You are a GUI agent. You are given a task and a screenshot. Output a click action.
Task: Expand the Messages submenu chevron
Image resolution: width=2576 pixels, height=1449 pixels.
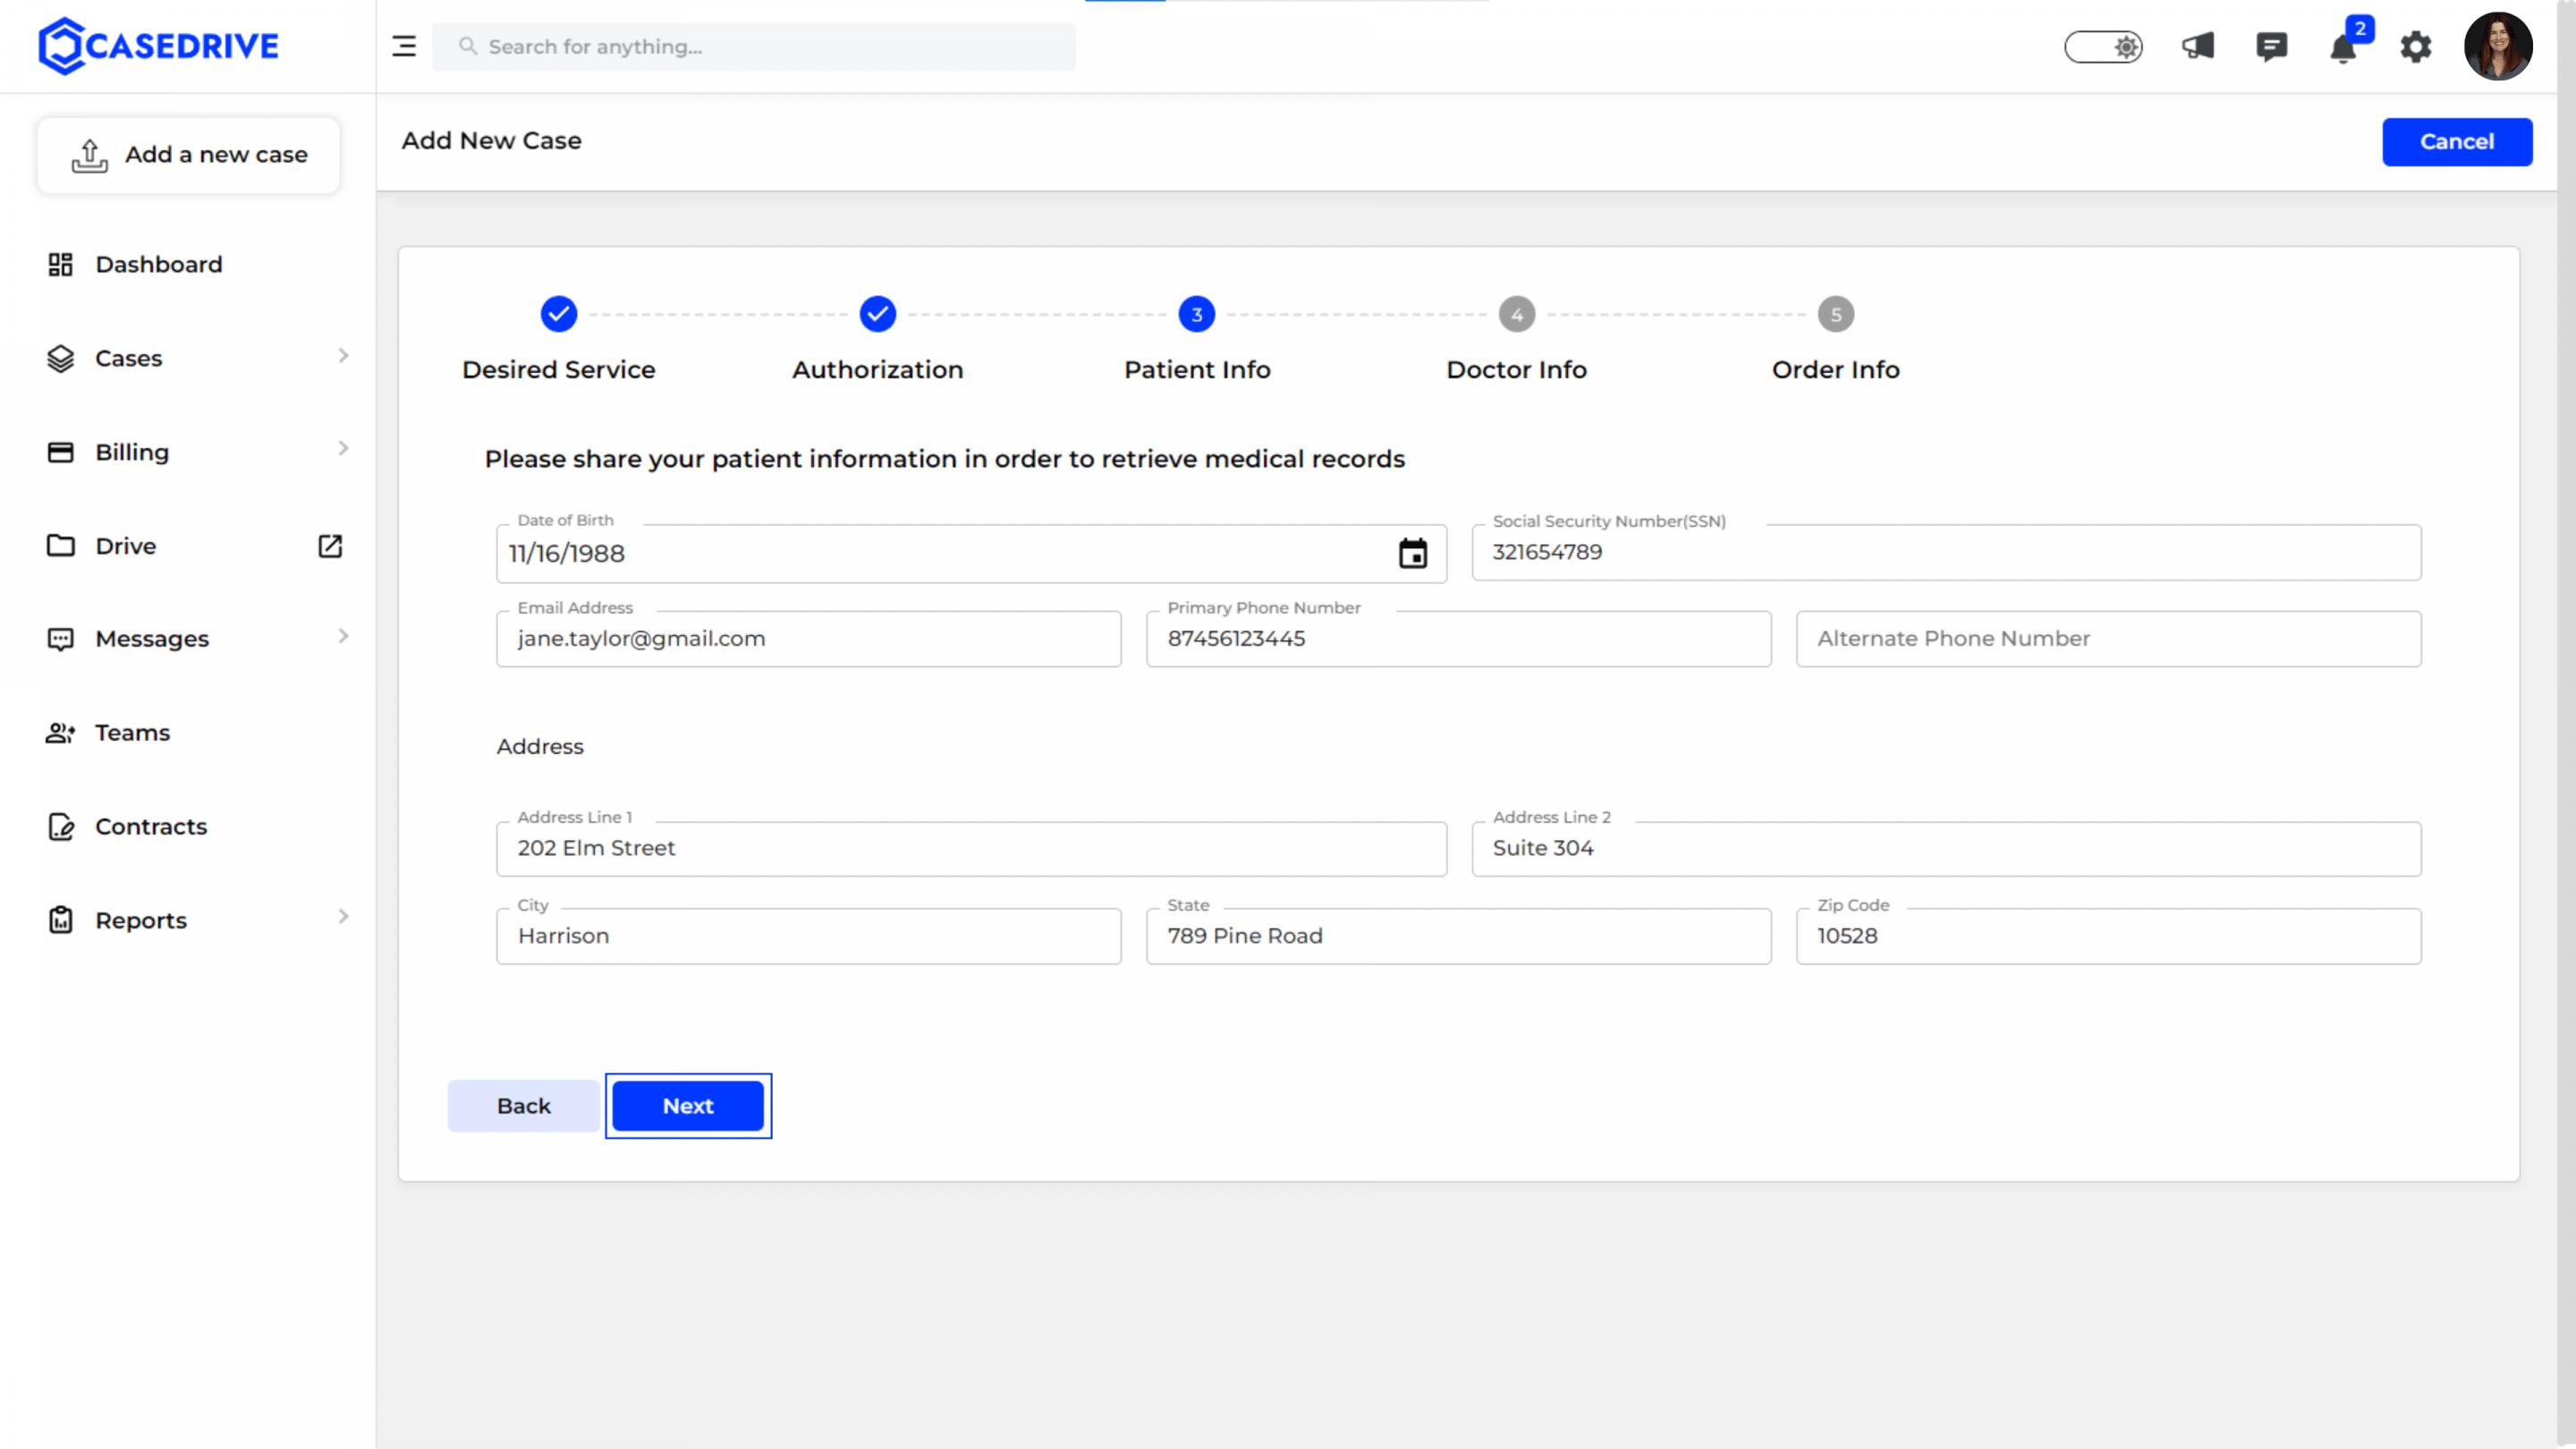pyautogui.click(x=343, y=636)
